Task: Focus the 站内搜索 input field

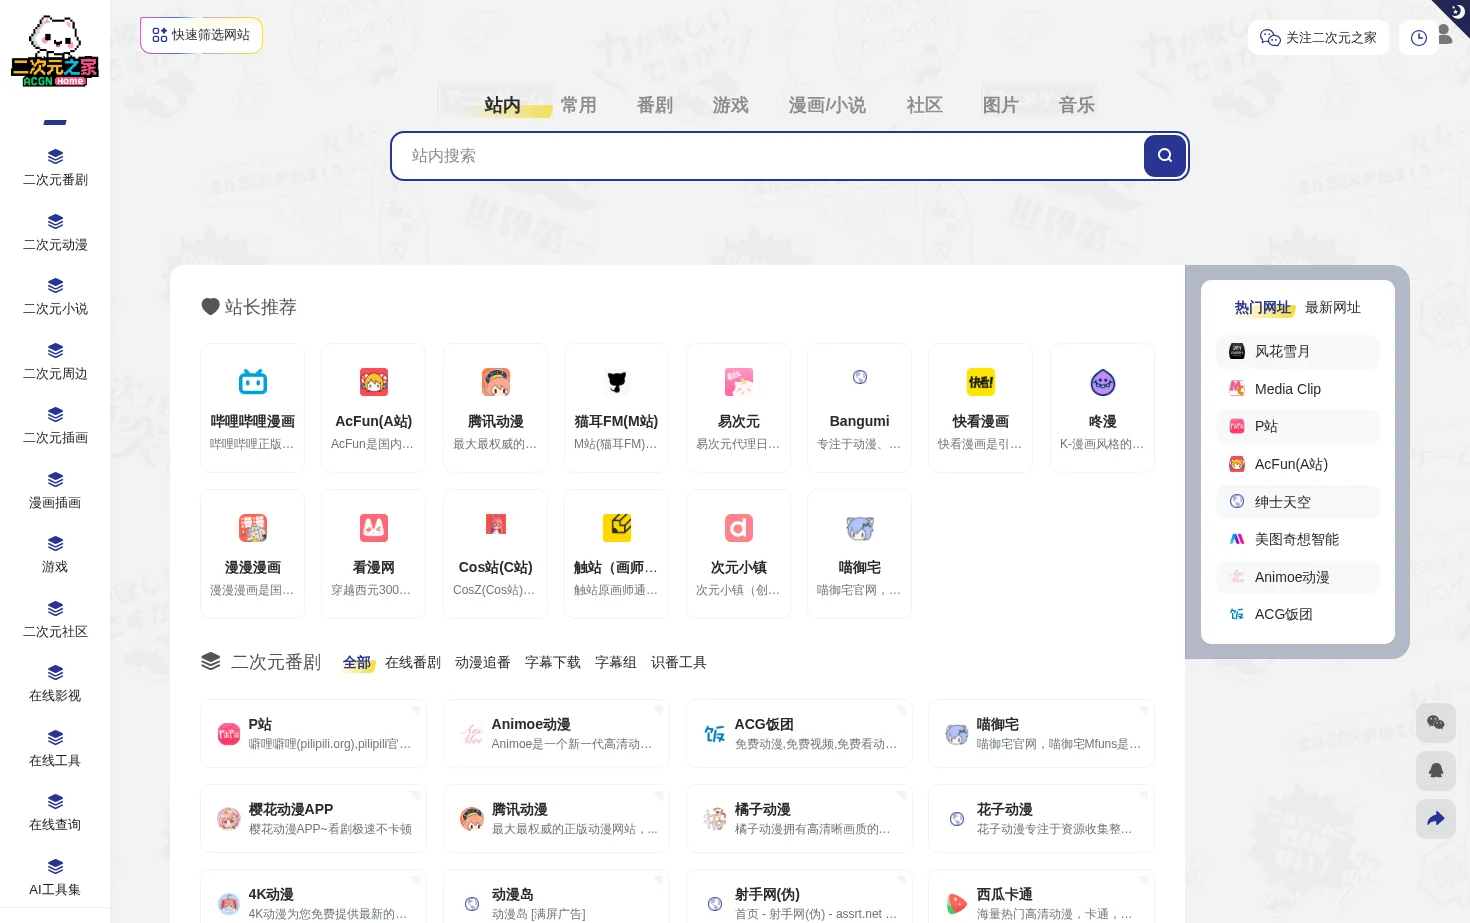Action: click(x=768, y=156)
